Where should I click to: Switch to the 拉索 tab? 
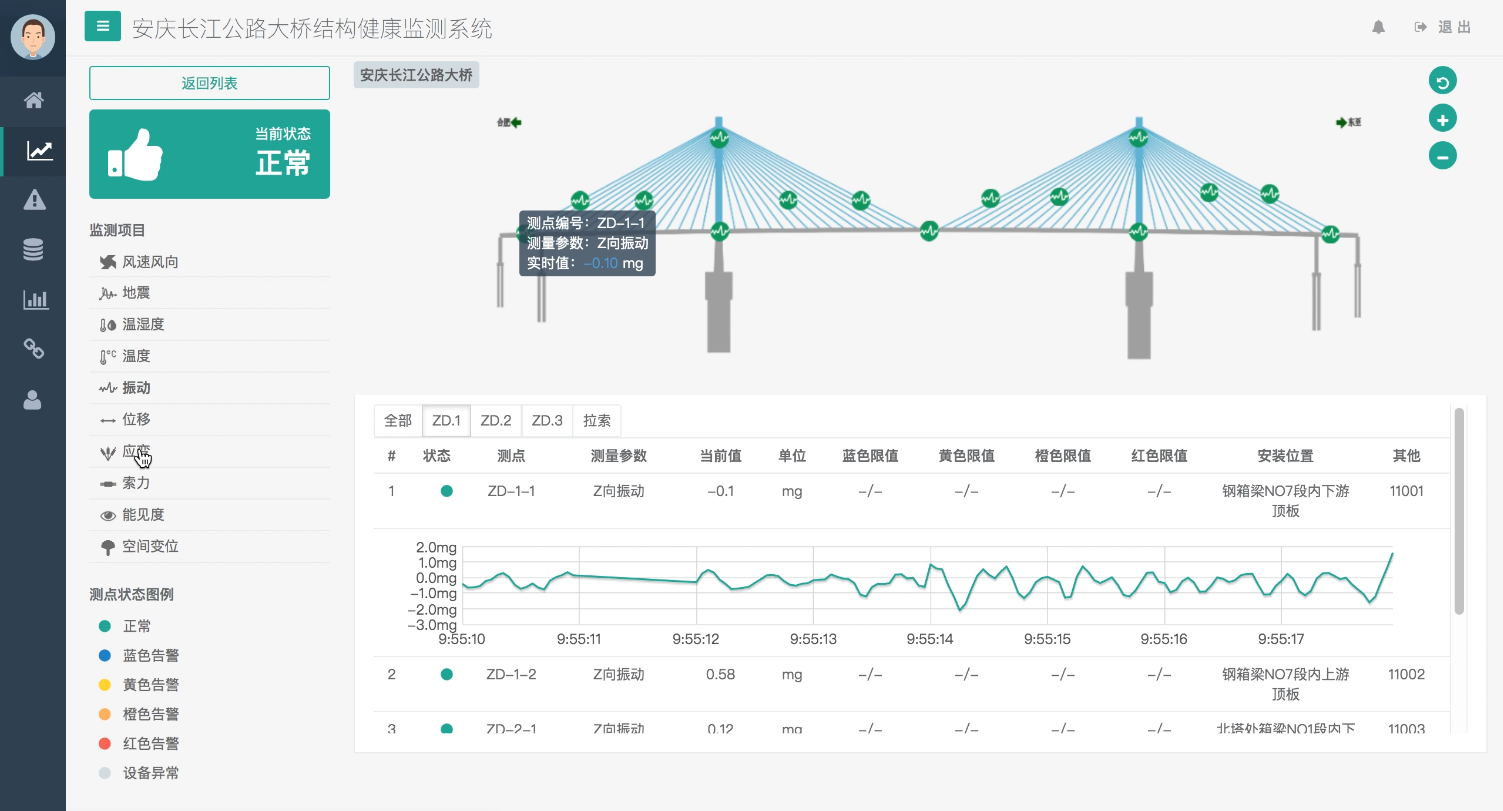click(597, 421)
